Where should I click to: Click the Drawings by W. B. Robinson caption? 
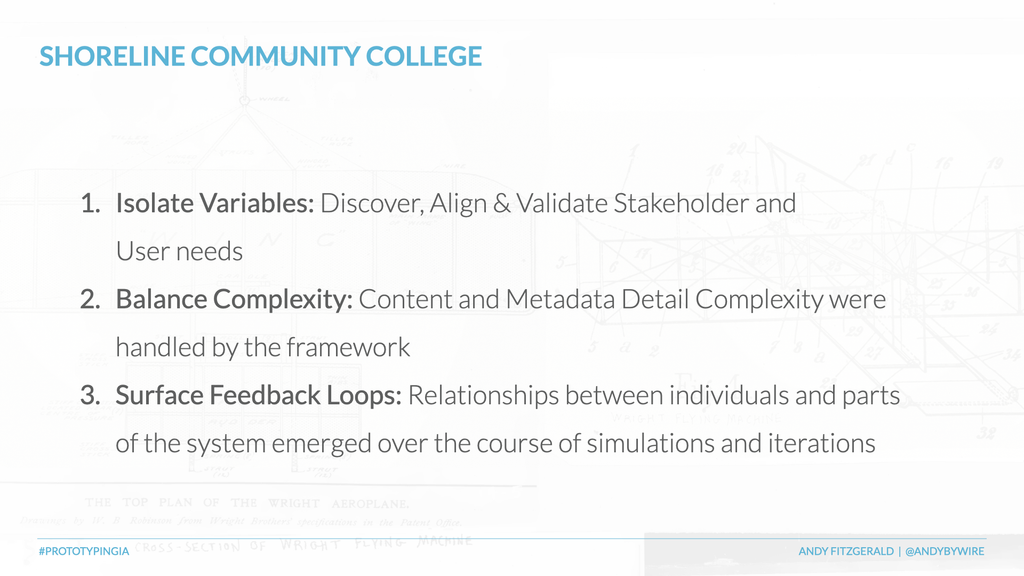240,522
